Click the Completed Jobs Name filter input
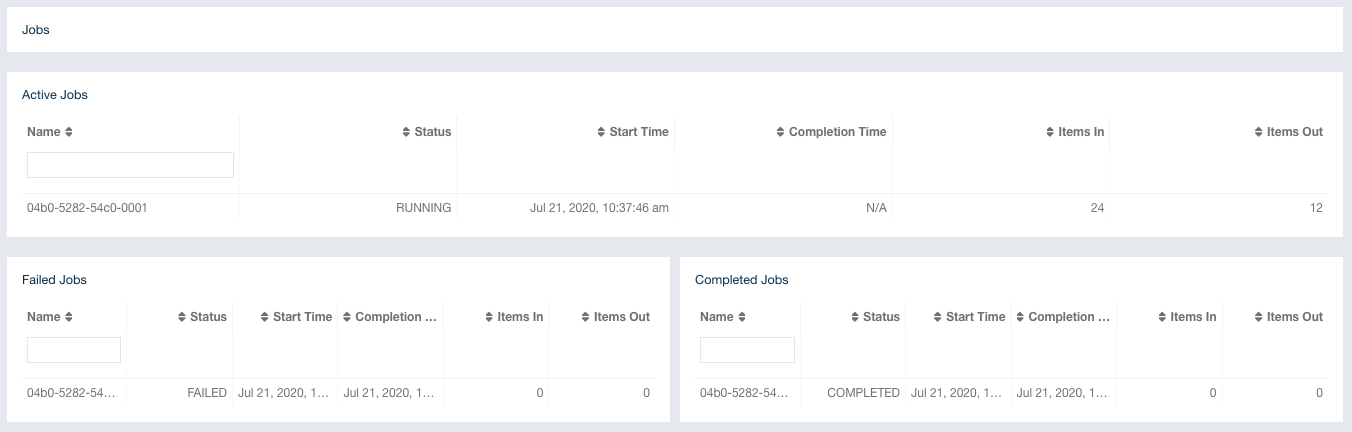 [x=747, y=350]
